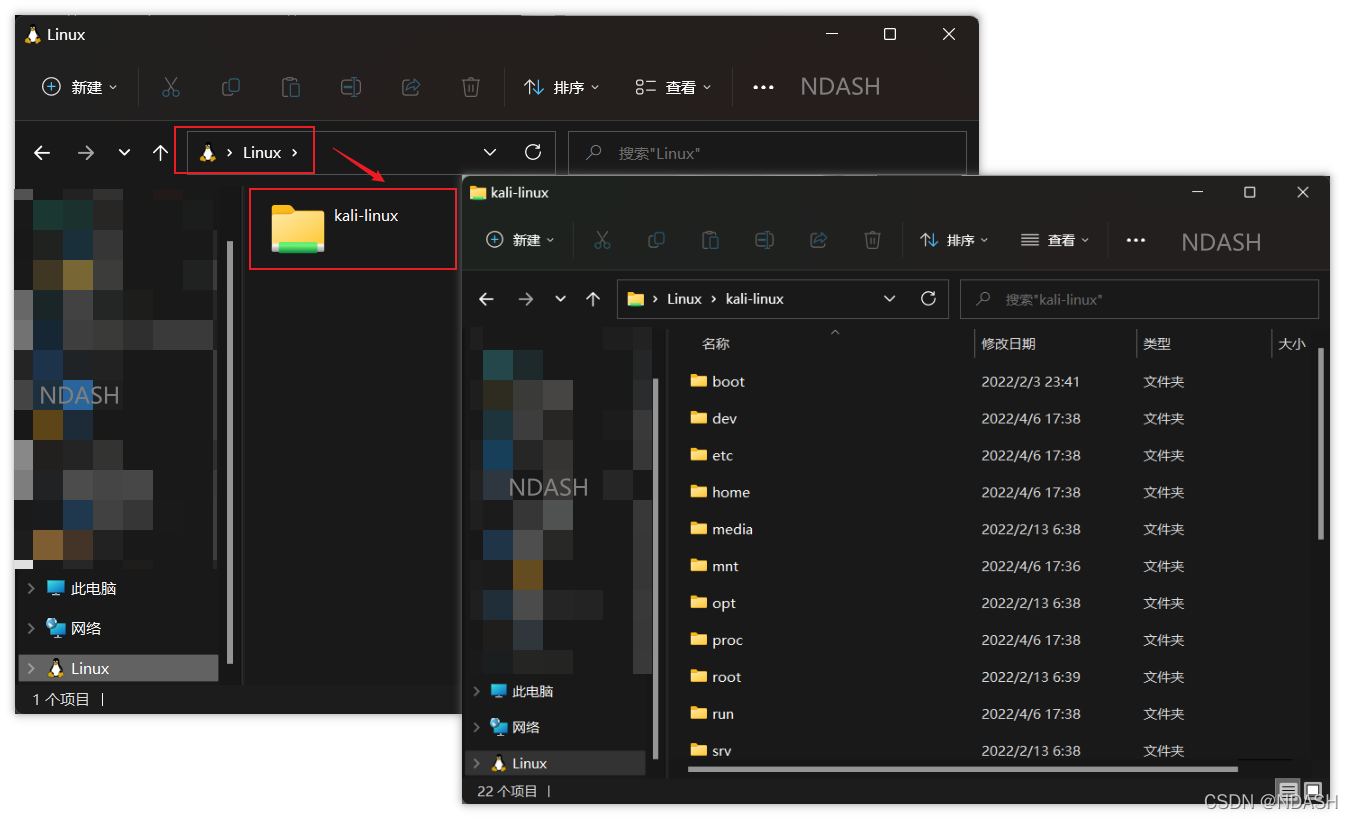Image resolution: width=1353 pixels, height=819 pixels.
Task: Open recent locations chevron in kali-linux window
Action: (x=560, y=299)
